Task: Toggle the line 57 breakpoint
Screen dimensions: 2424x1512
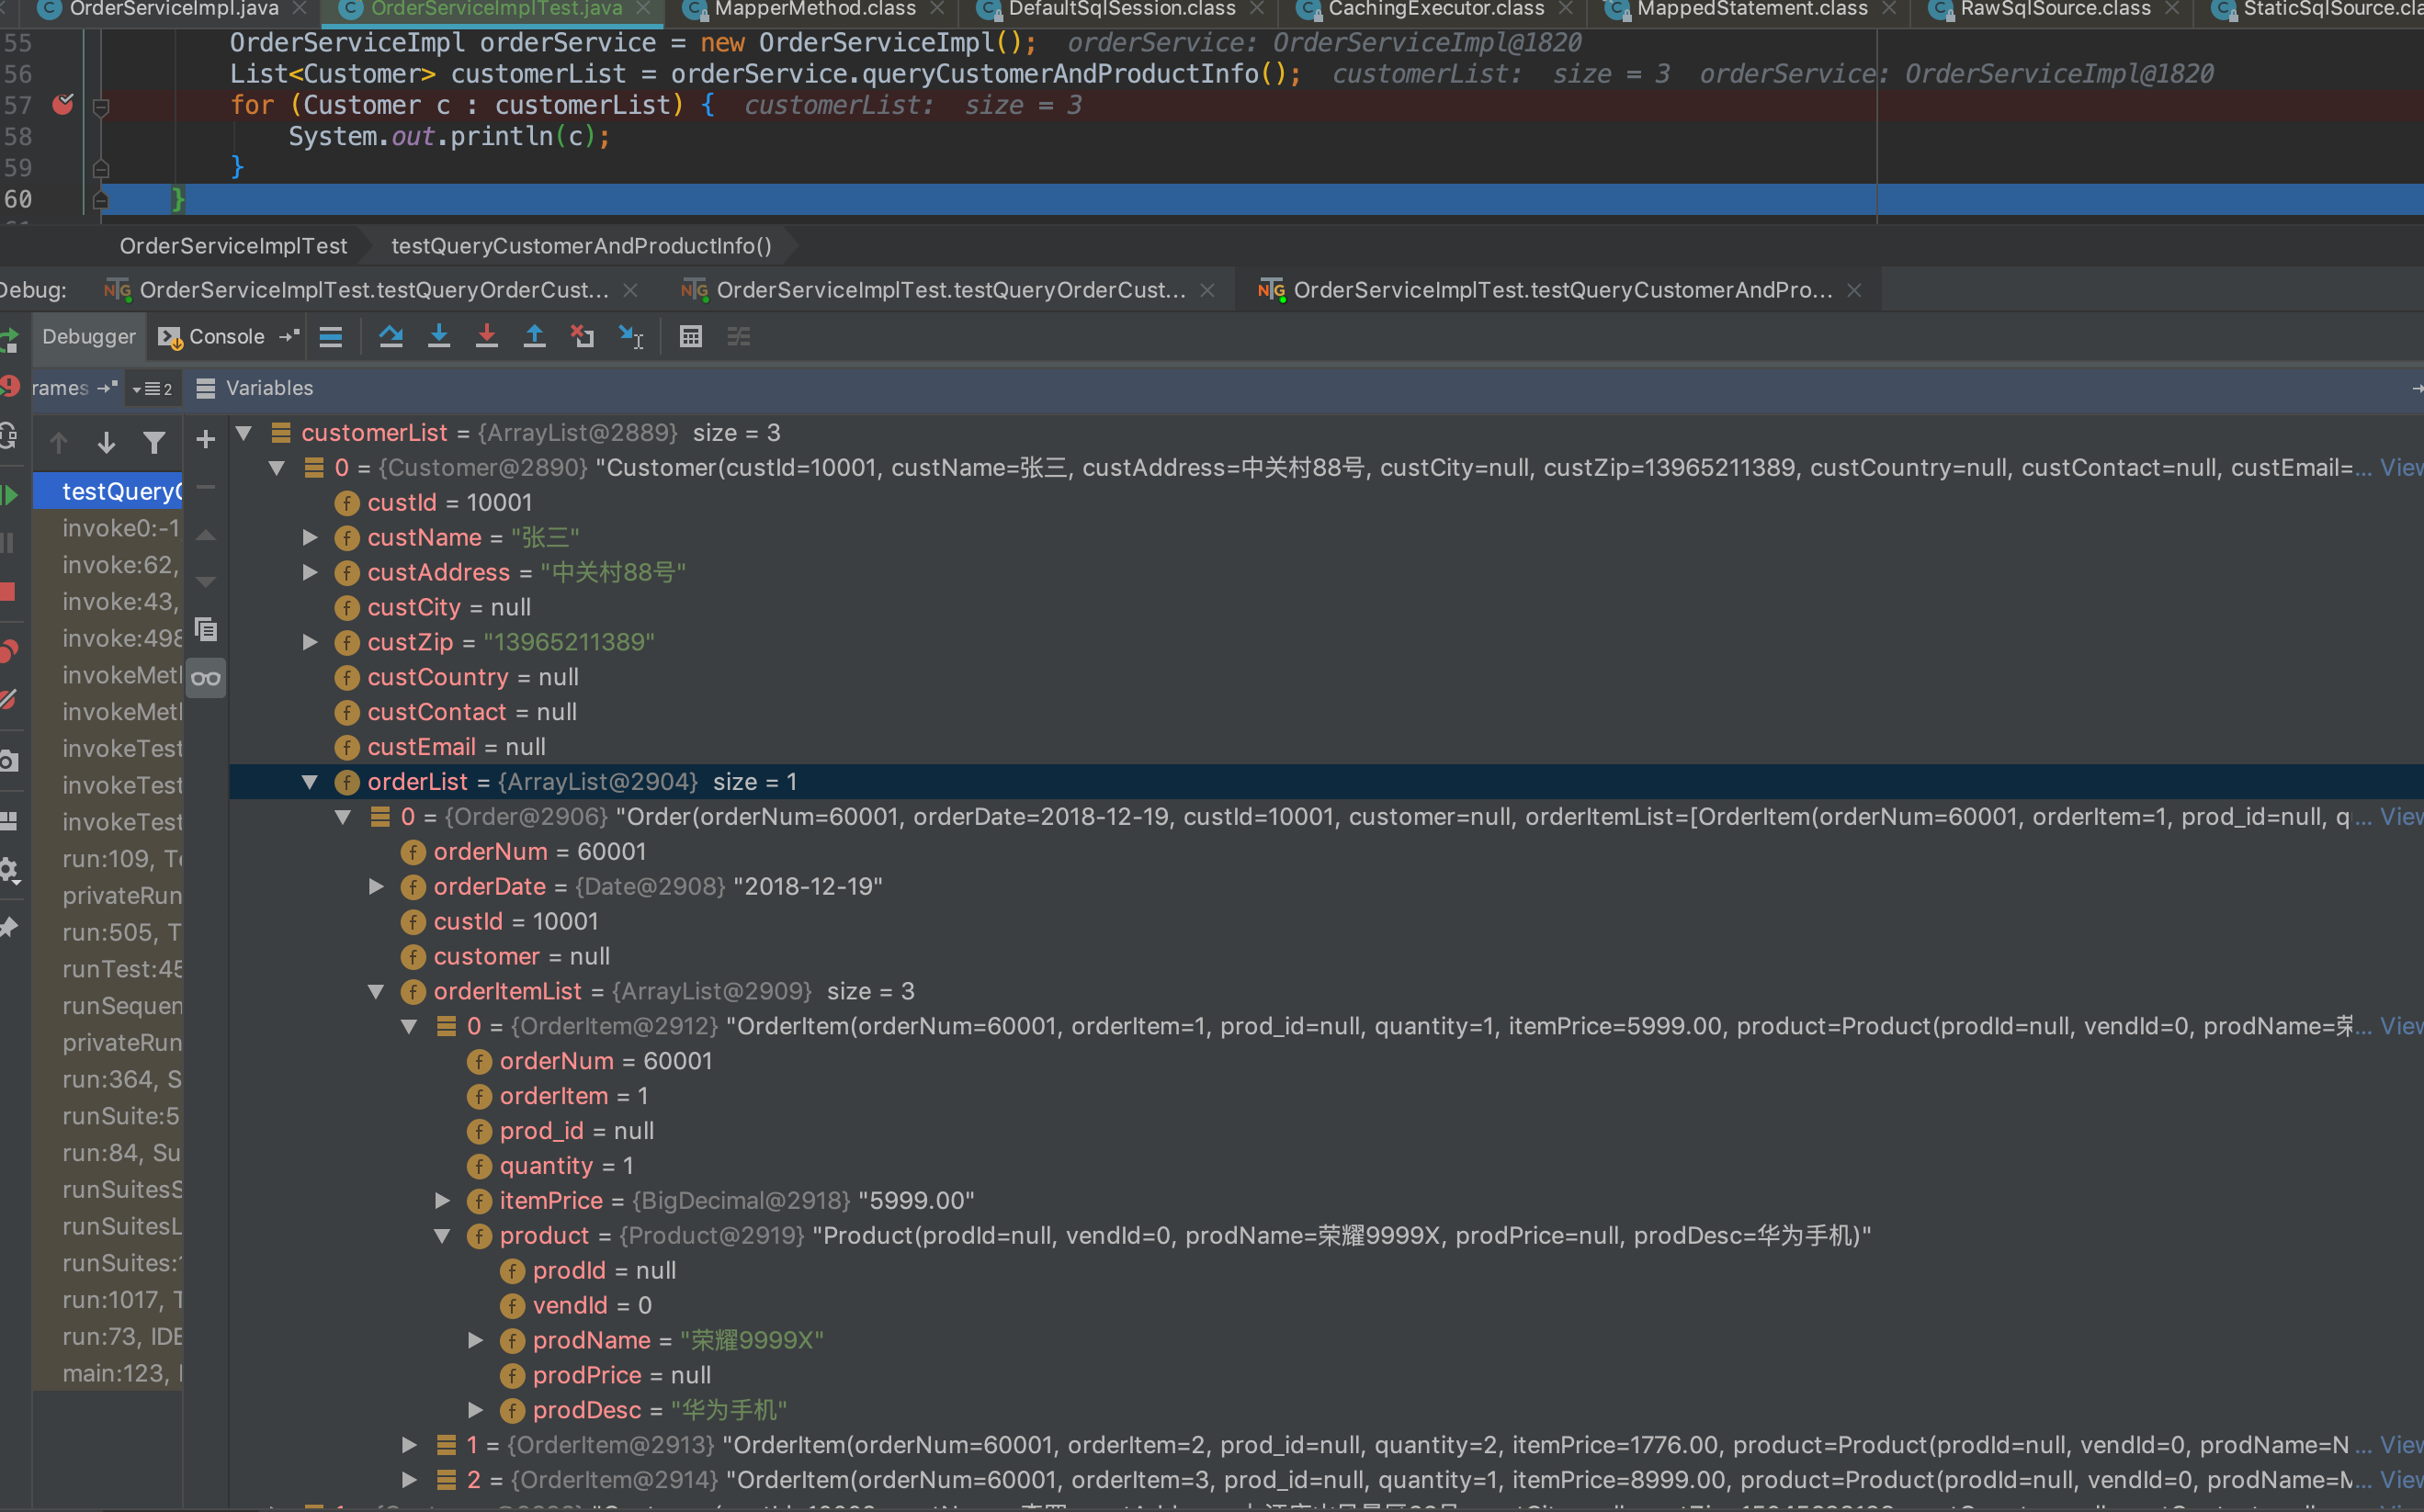Action: pos(63,104)
